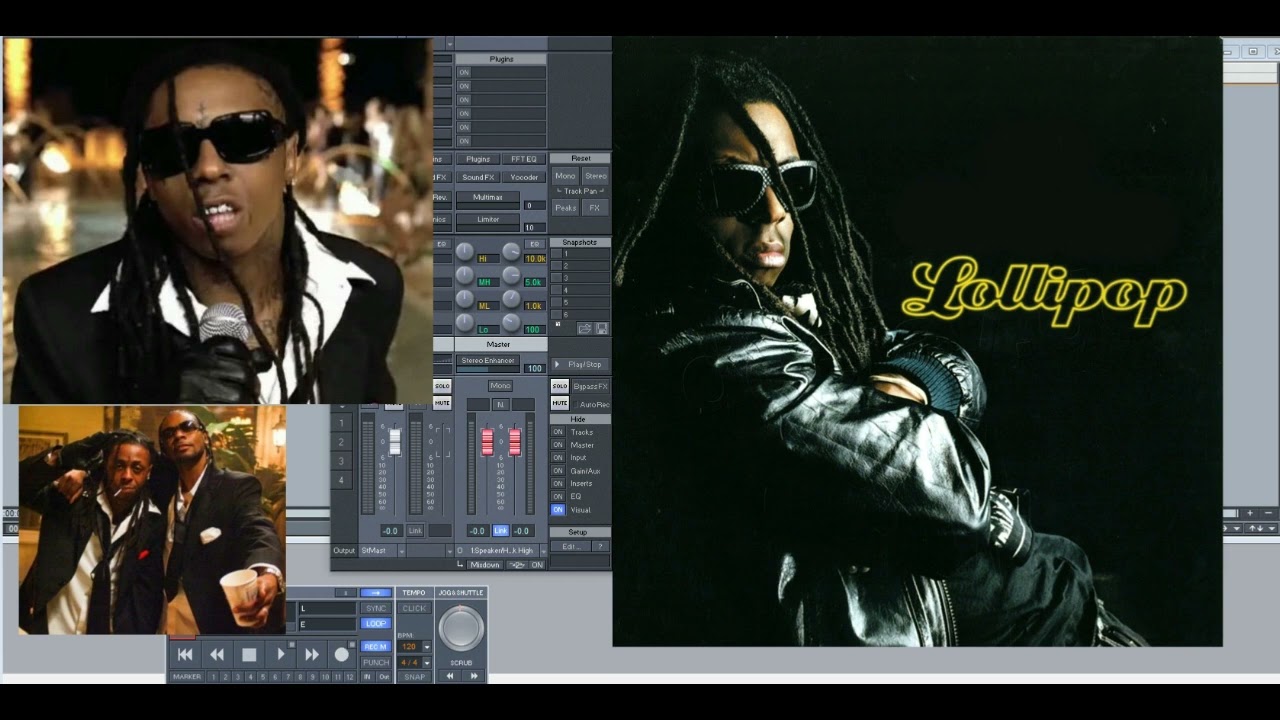Click the fast-forward transport button
1280x720 pixels.
click(312, 655)
